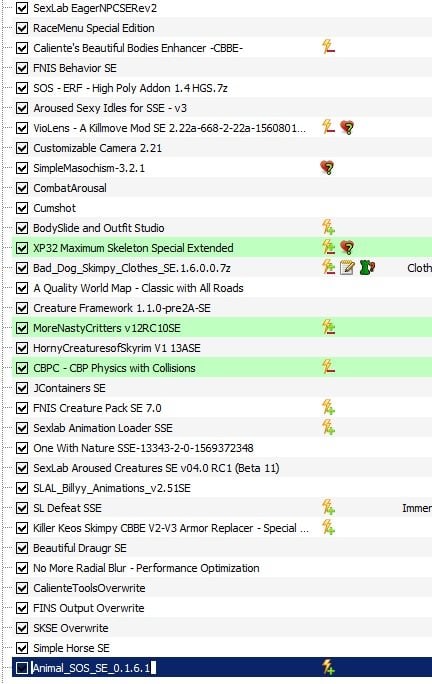Select 'Bad_Dog_Skimpy_Clothes_SE.1.6.0.0.7z' mod name
The height and width of the screenshot is (684, 432).
(x=132, y=268)
